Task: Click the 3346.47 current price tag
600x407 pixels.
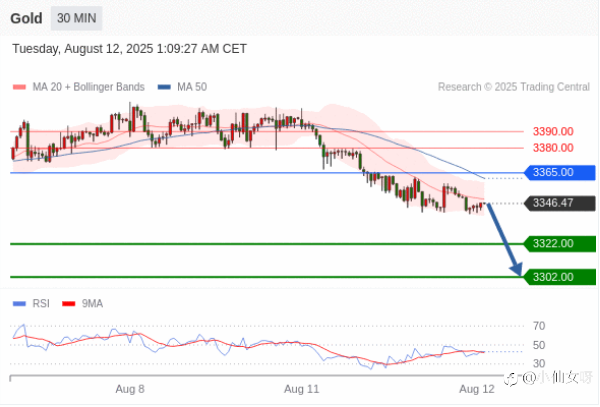Action: (x=559, y=203)
